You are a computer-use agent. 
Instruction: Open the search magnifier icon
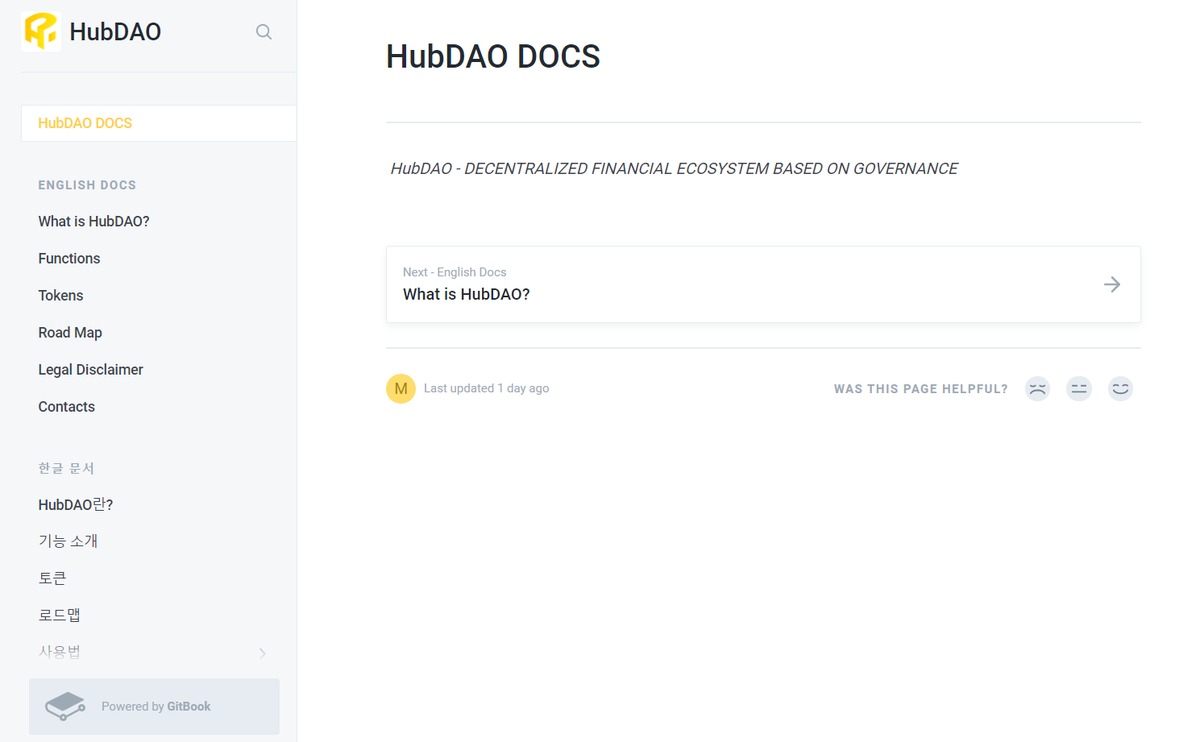(x=264, y=32)
